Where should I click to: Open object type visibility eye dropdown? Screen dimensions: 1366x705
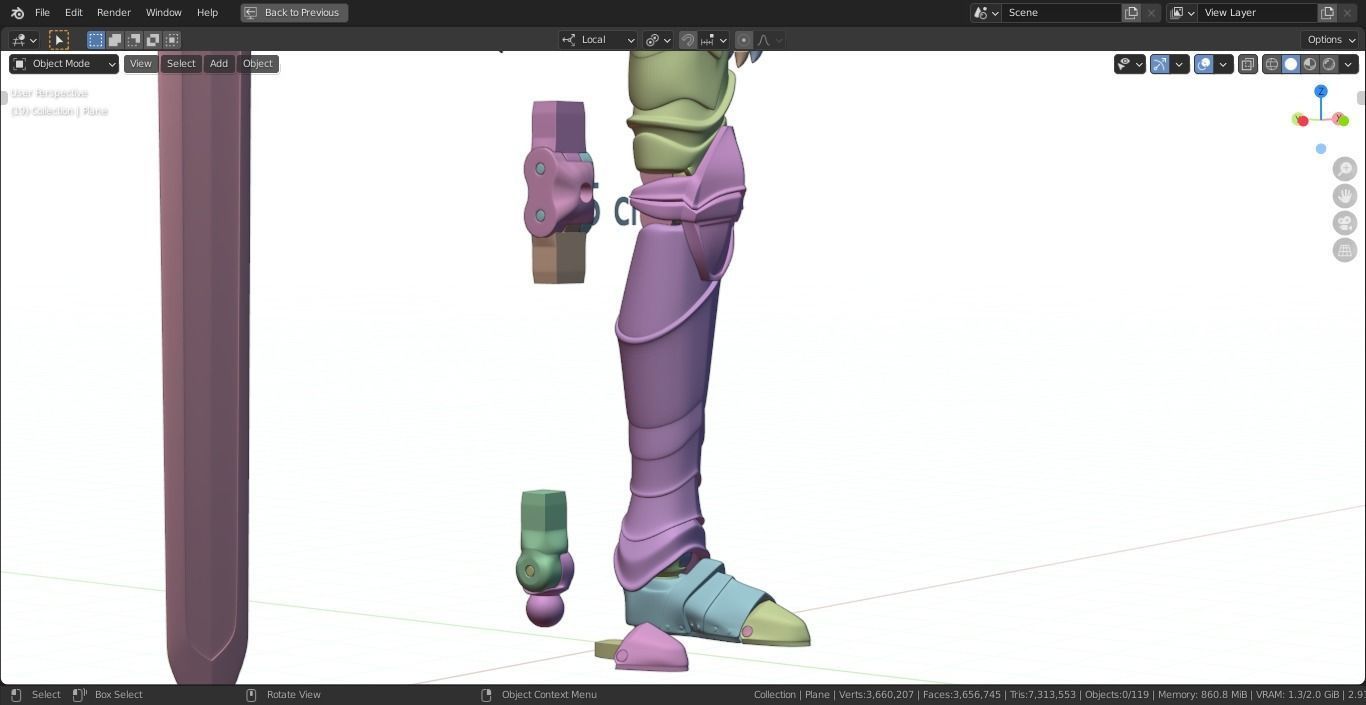pyautogui.click(x=1130, y=64)
